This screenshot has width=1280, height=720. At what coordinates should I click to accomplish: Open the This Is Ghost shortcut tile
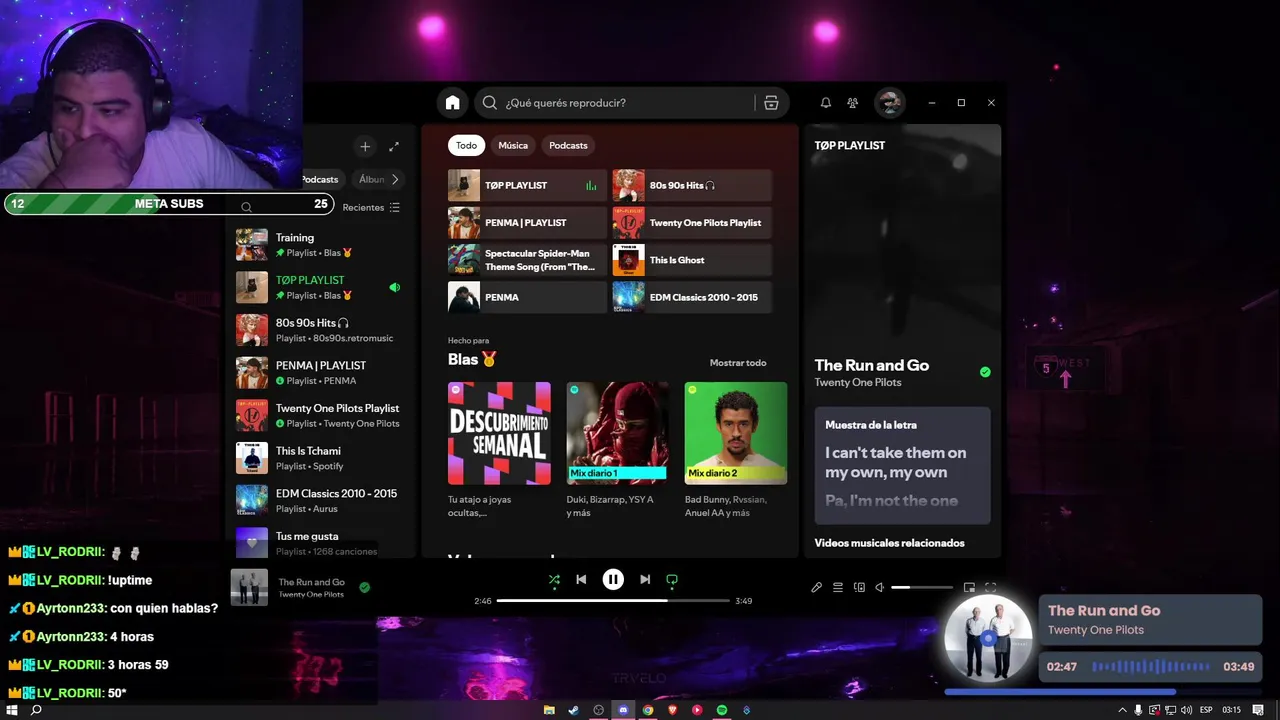[692, 260]
